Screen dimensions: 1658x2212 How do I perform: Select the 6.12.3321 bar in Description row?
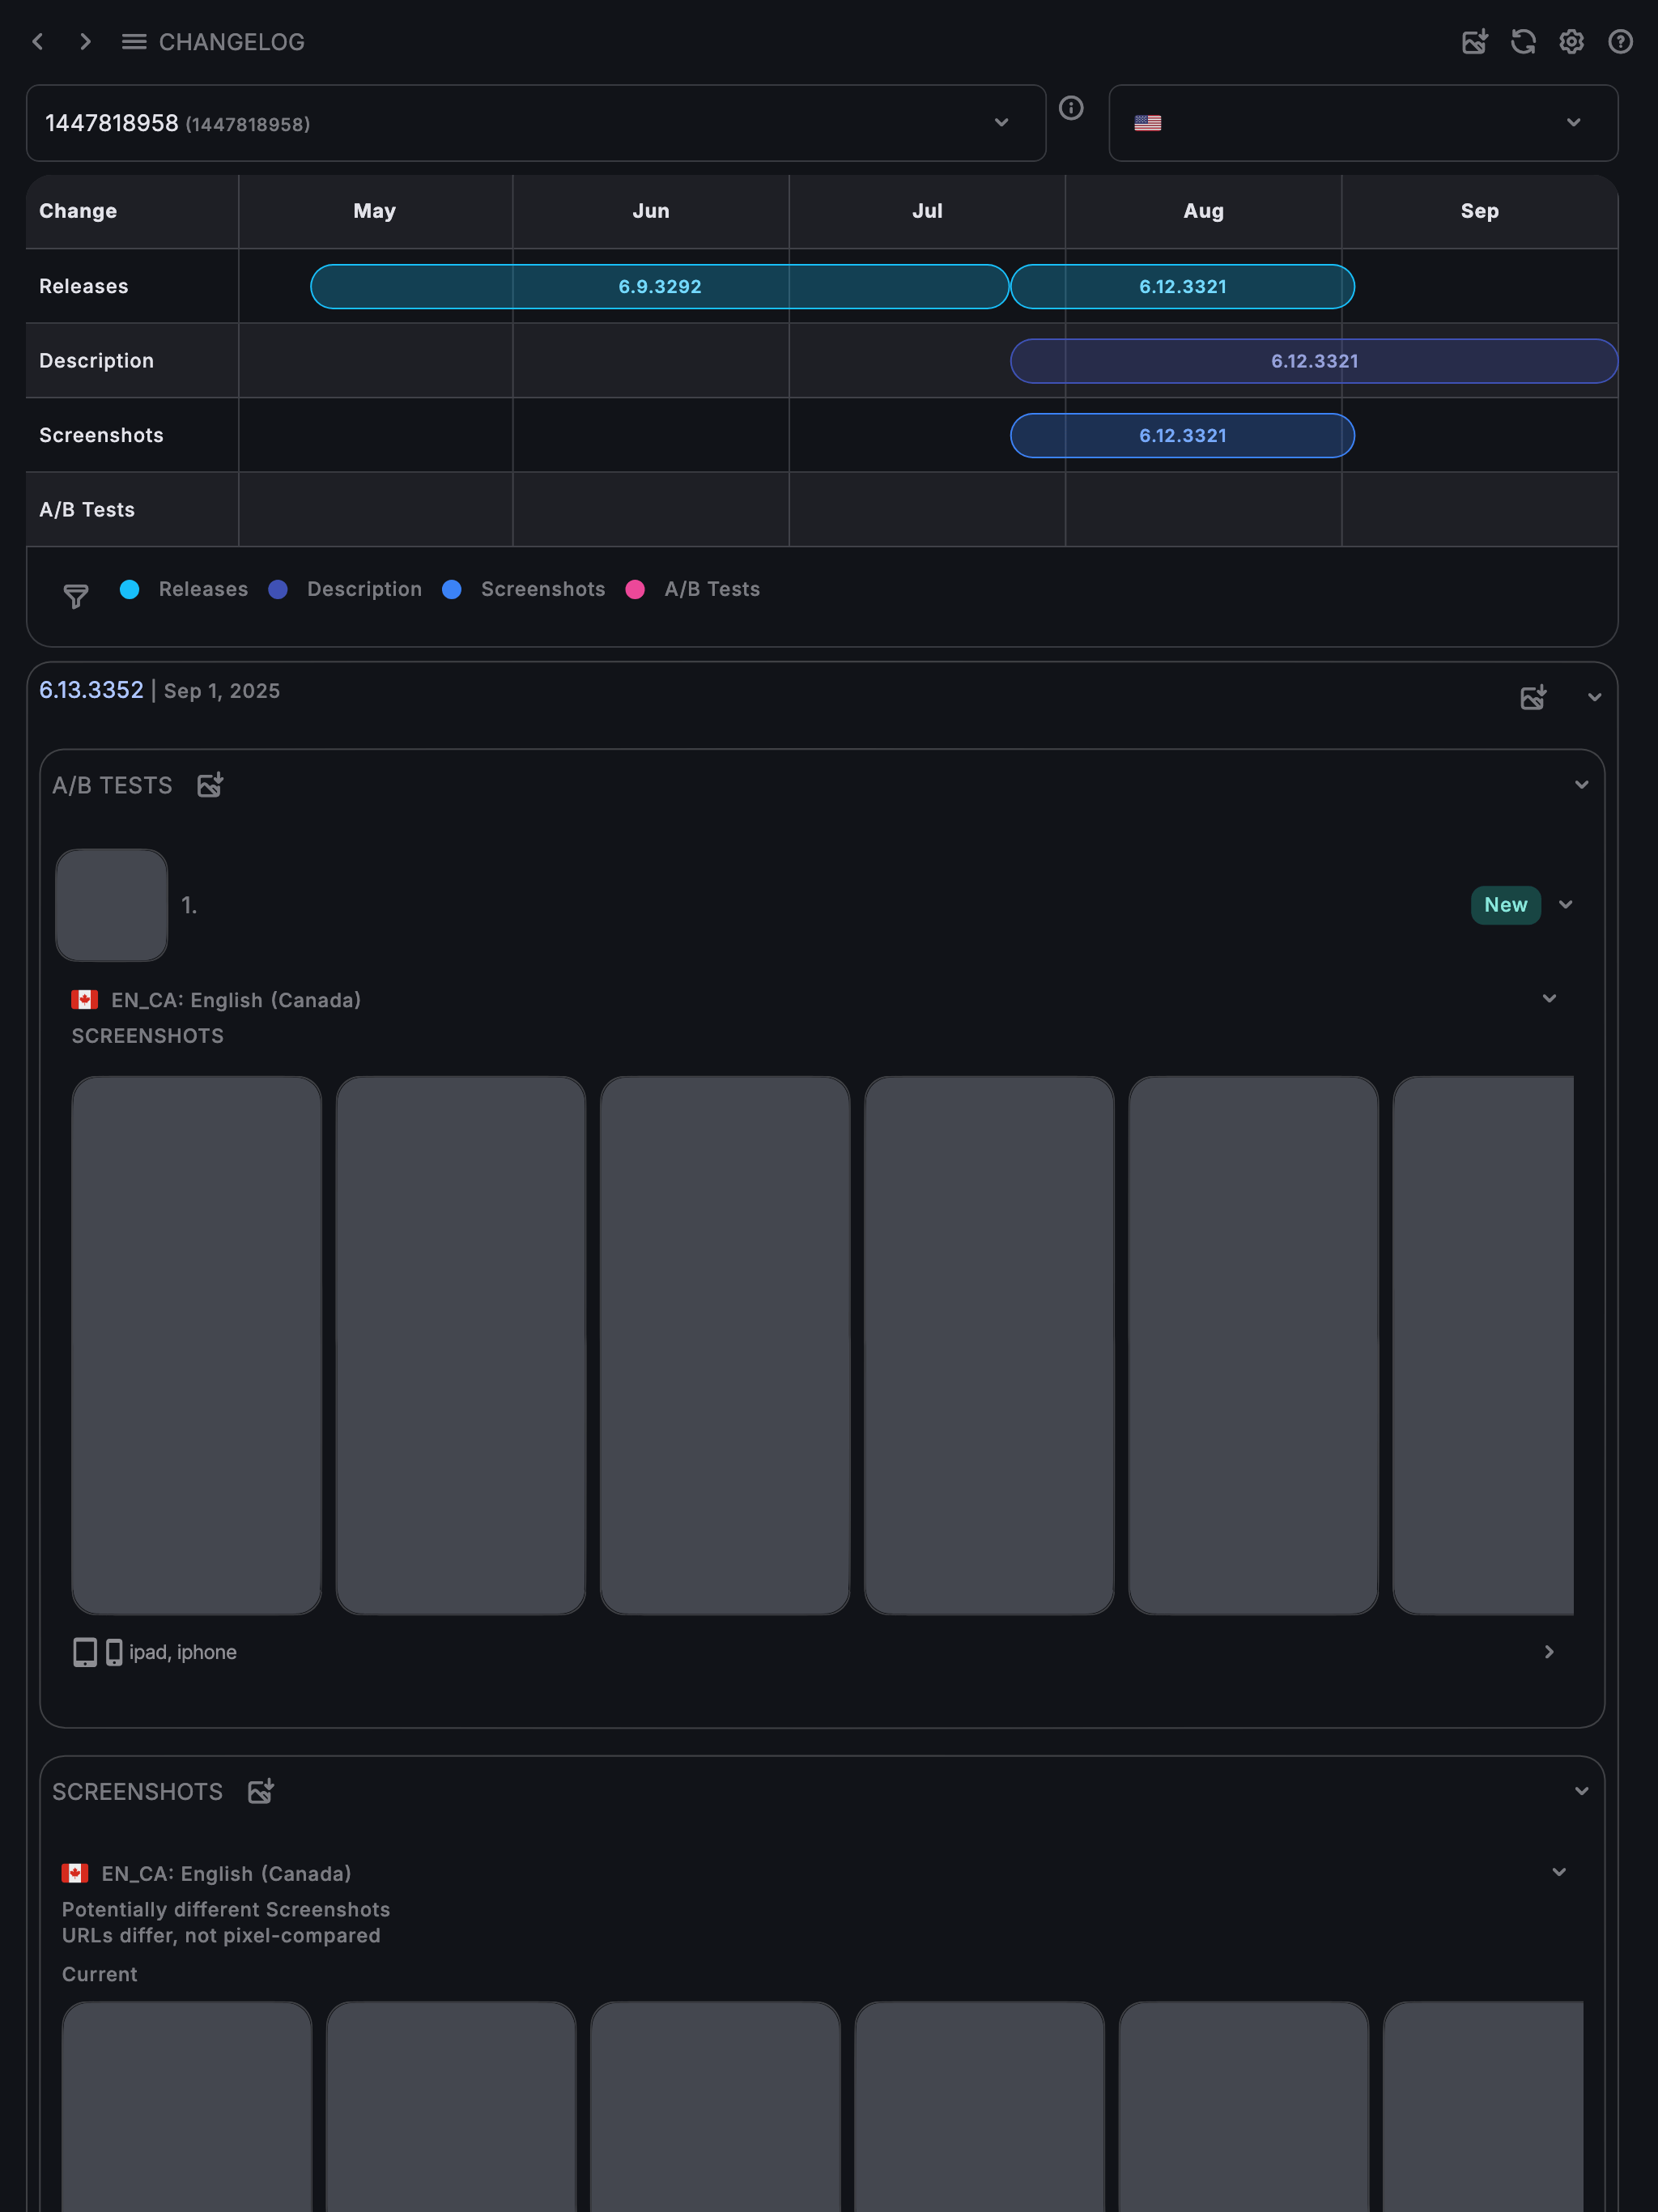pos(1314,361)
